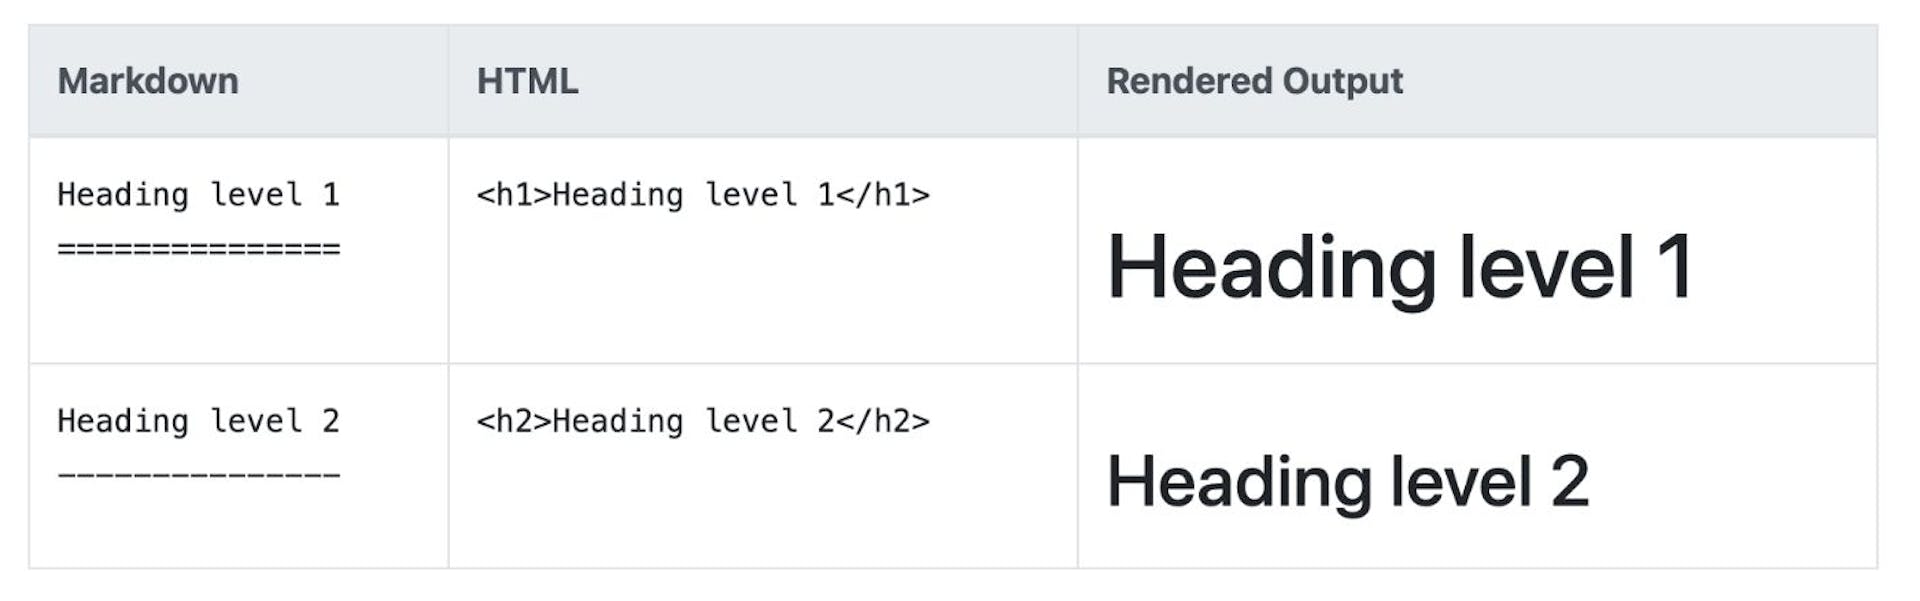Click the digit 1 in rendered heading

(x=1673, y=267)
